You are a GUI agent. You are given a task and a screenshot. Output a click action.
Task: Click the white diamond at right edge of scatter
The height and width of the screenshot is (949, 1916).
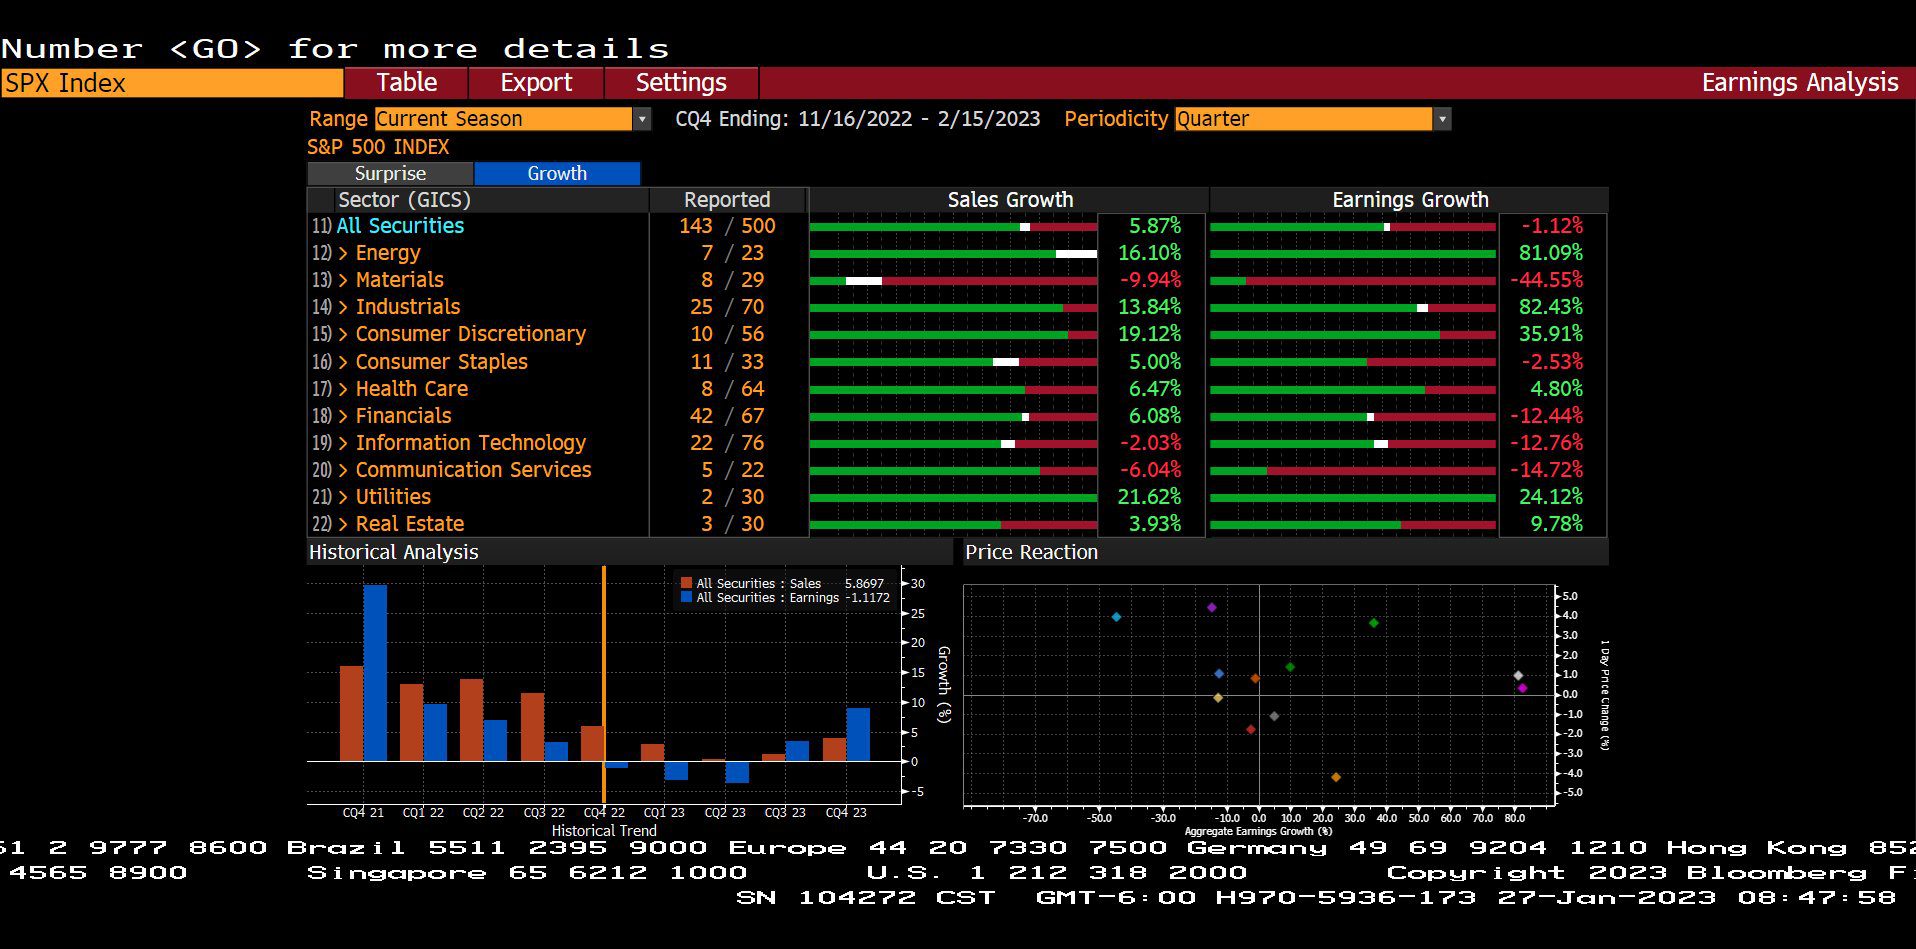coord(1518,676)
